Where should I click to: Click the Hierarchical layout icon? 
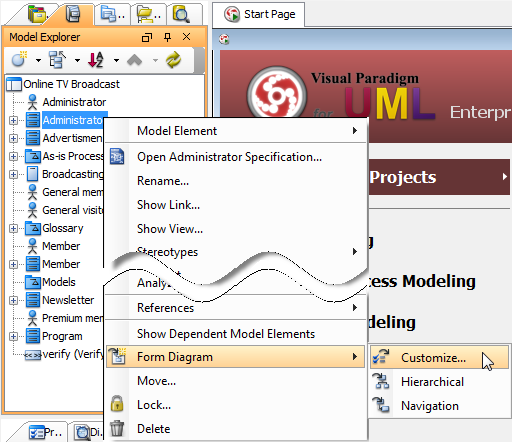click(x=381, y=381)
